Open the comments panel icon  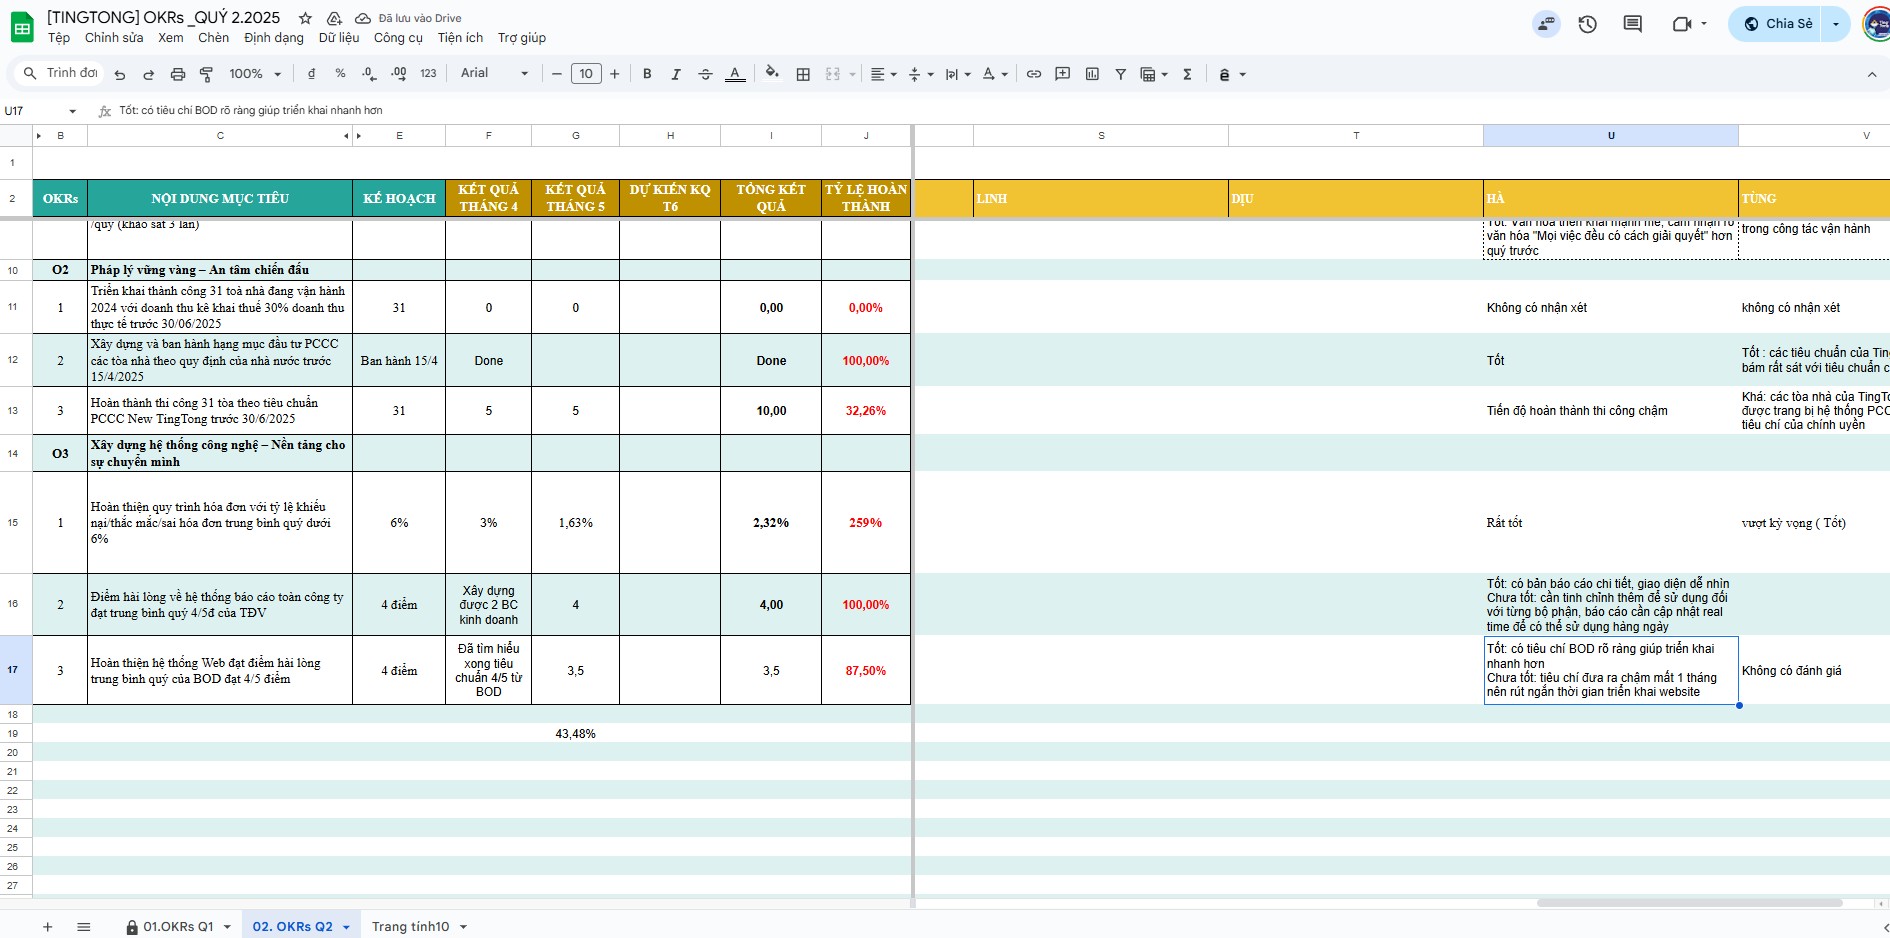pyautogui.click(x=1632, y=24)
